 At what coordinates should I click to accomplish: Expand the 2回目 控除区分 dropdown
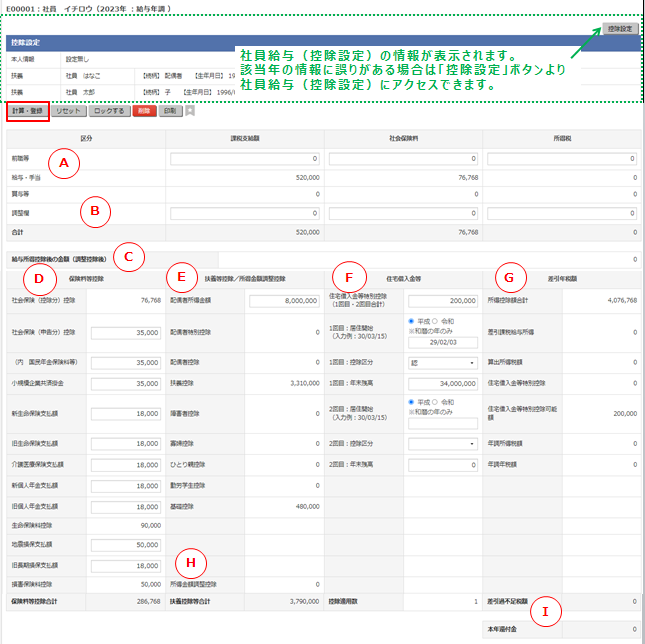click(x=441, y=443)
